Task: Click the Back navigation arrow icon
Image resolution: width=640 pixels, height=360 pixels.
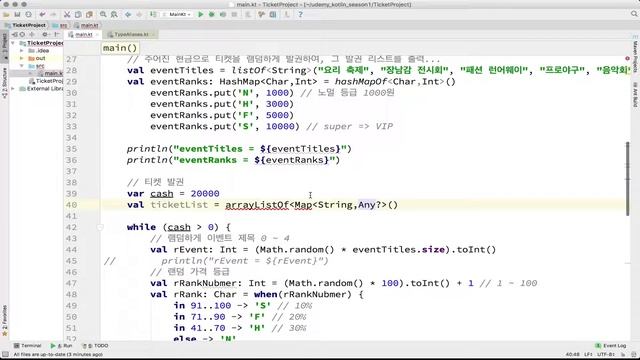Action: click(128, 14)
